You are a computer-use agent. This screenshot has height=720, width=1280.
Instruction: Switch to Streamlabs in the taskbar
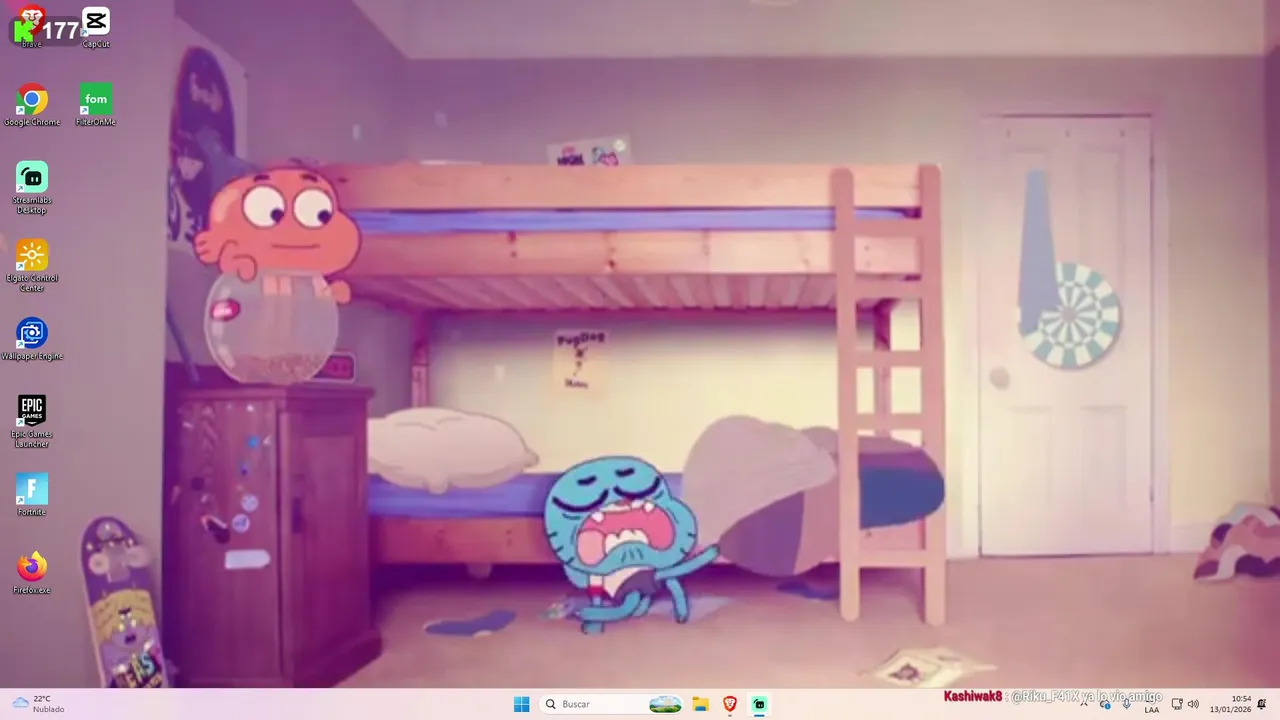point(759,704)
